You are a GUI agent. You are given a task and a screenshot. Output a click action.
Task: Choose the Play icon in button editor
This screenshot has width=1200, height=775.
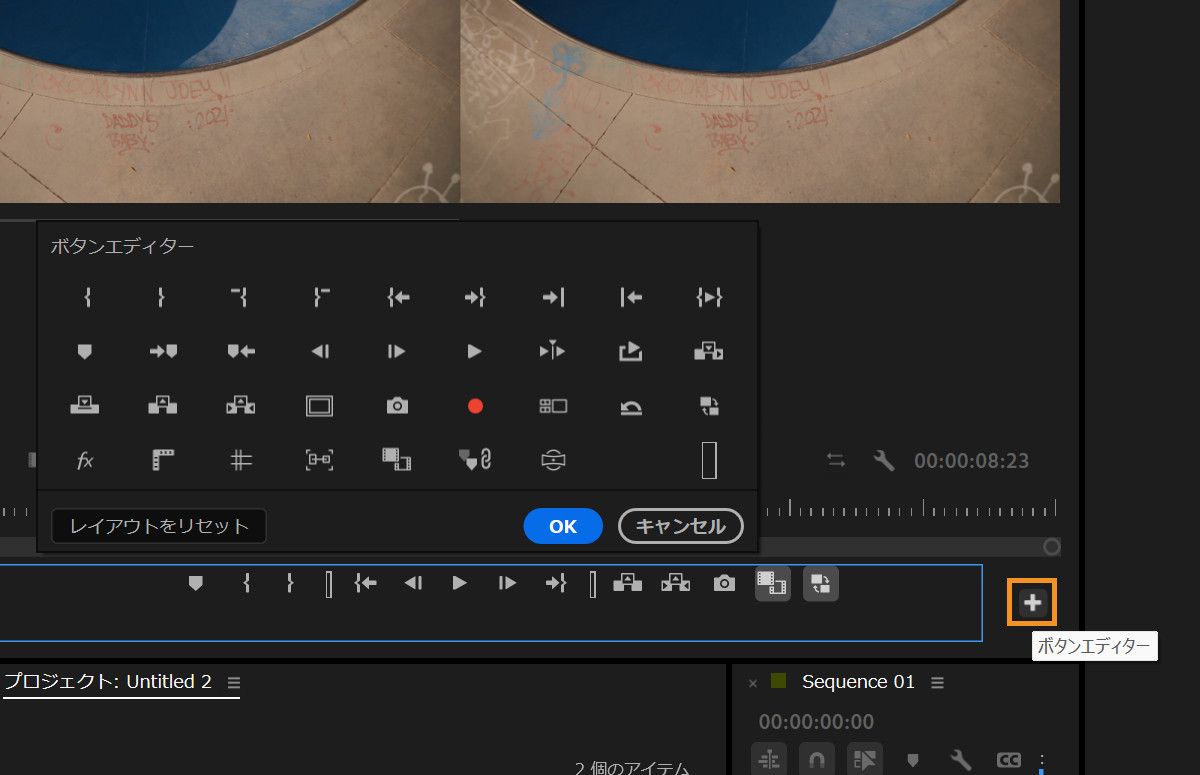(x=475, y=351)
